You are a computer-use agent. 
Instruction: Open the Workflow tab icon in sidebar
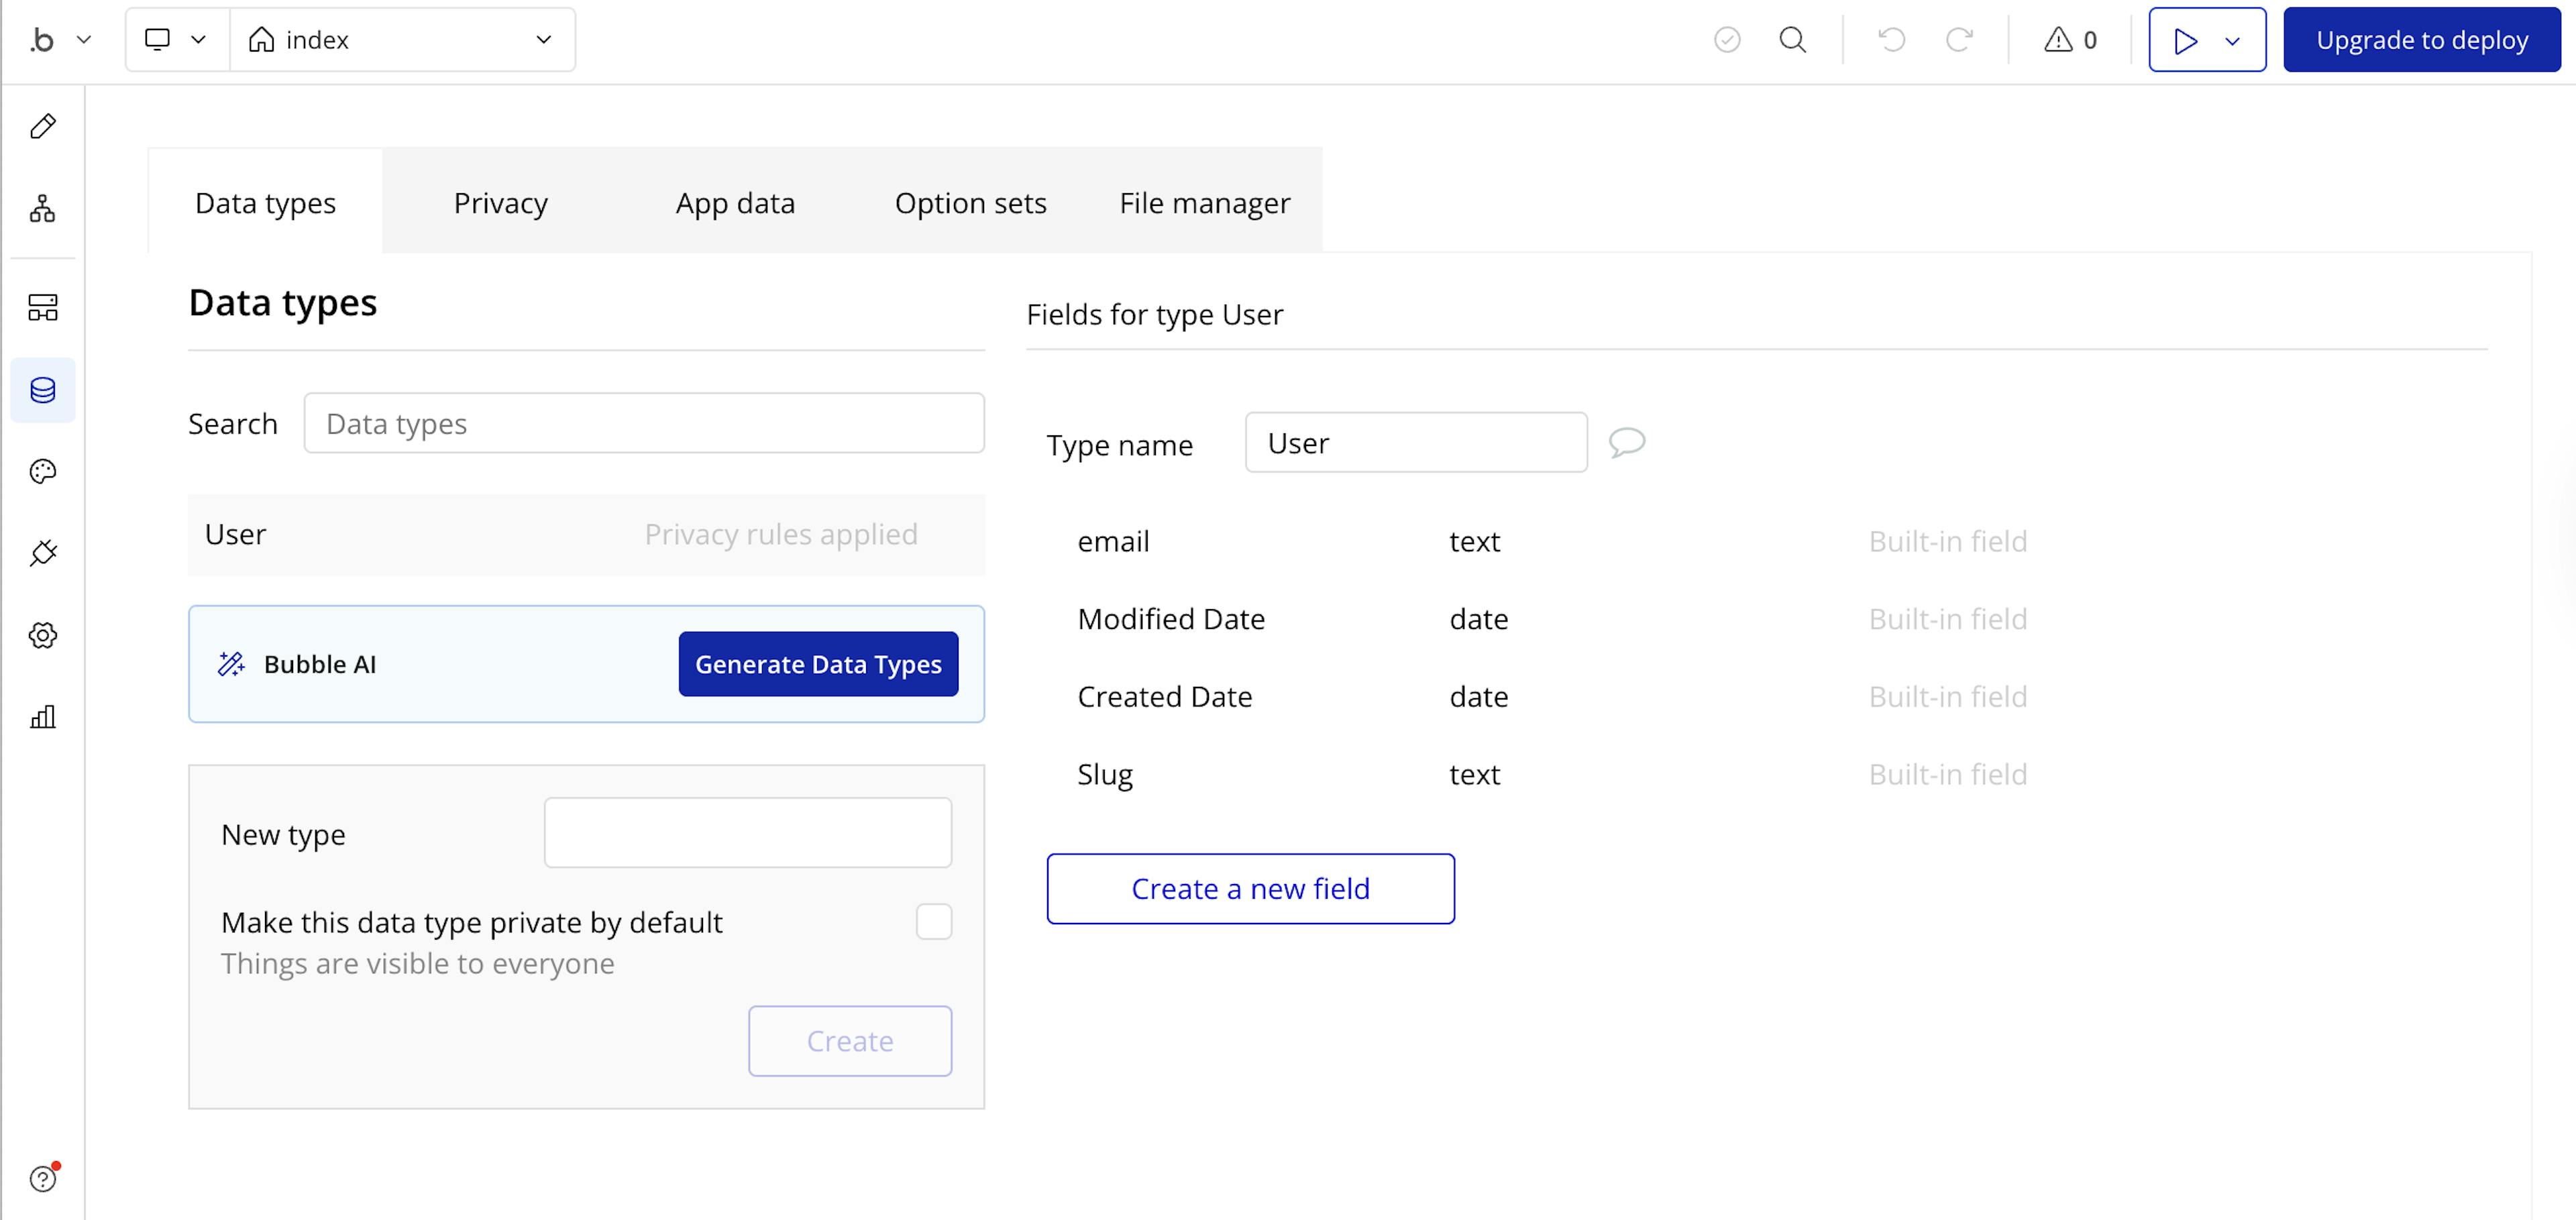[x=43, y=208]
